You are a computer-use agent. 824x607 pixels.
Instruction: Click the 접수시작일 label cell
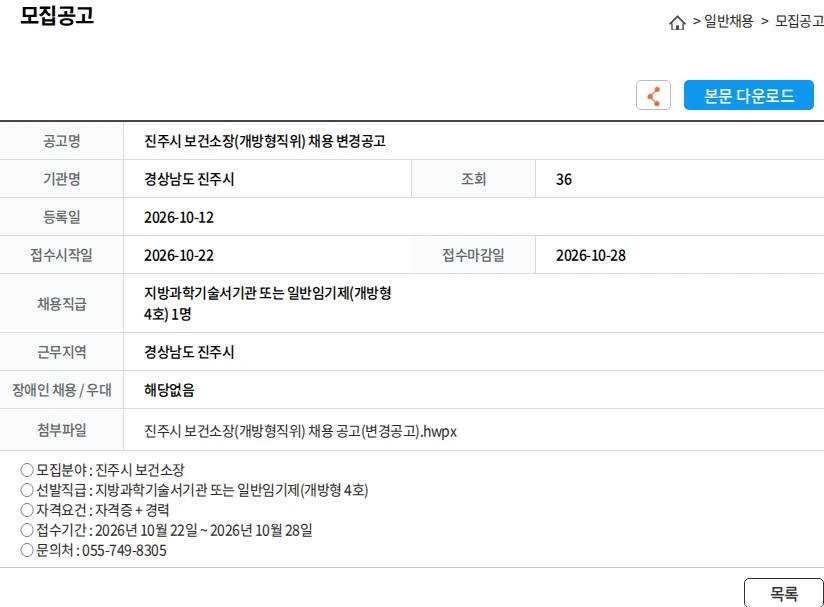tap(61, 255)
